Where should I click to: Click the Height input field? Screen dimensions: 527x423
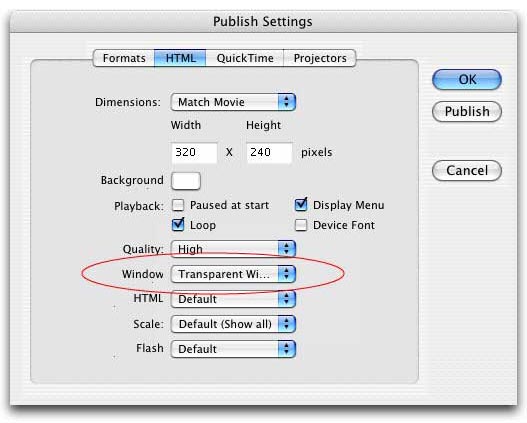tap(269, 153)
